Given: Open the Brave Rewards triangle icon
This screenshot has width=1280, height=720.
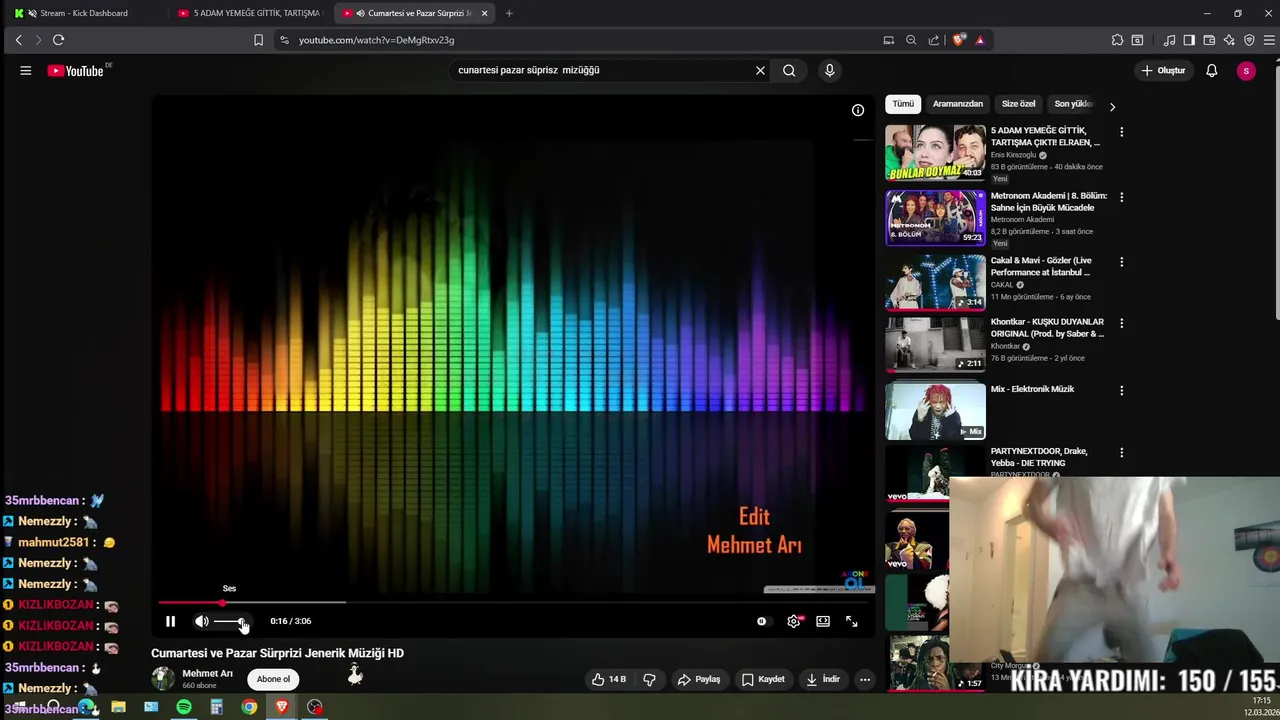Looking at the screenshot, I should [980, 40].
